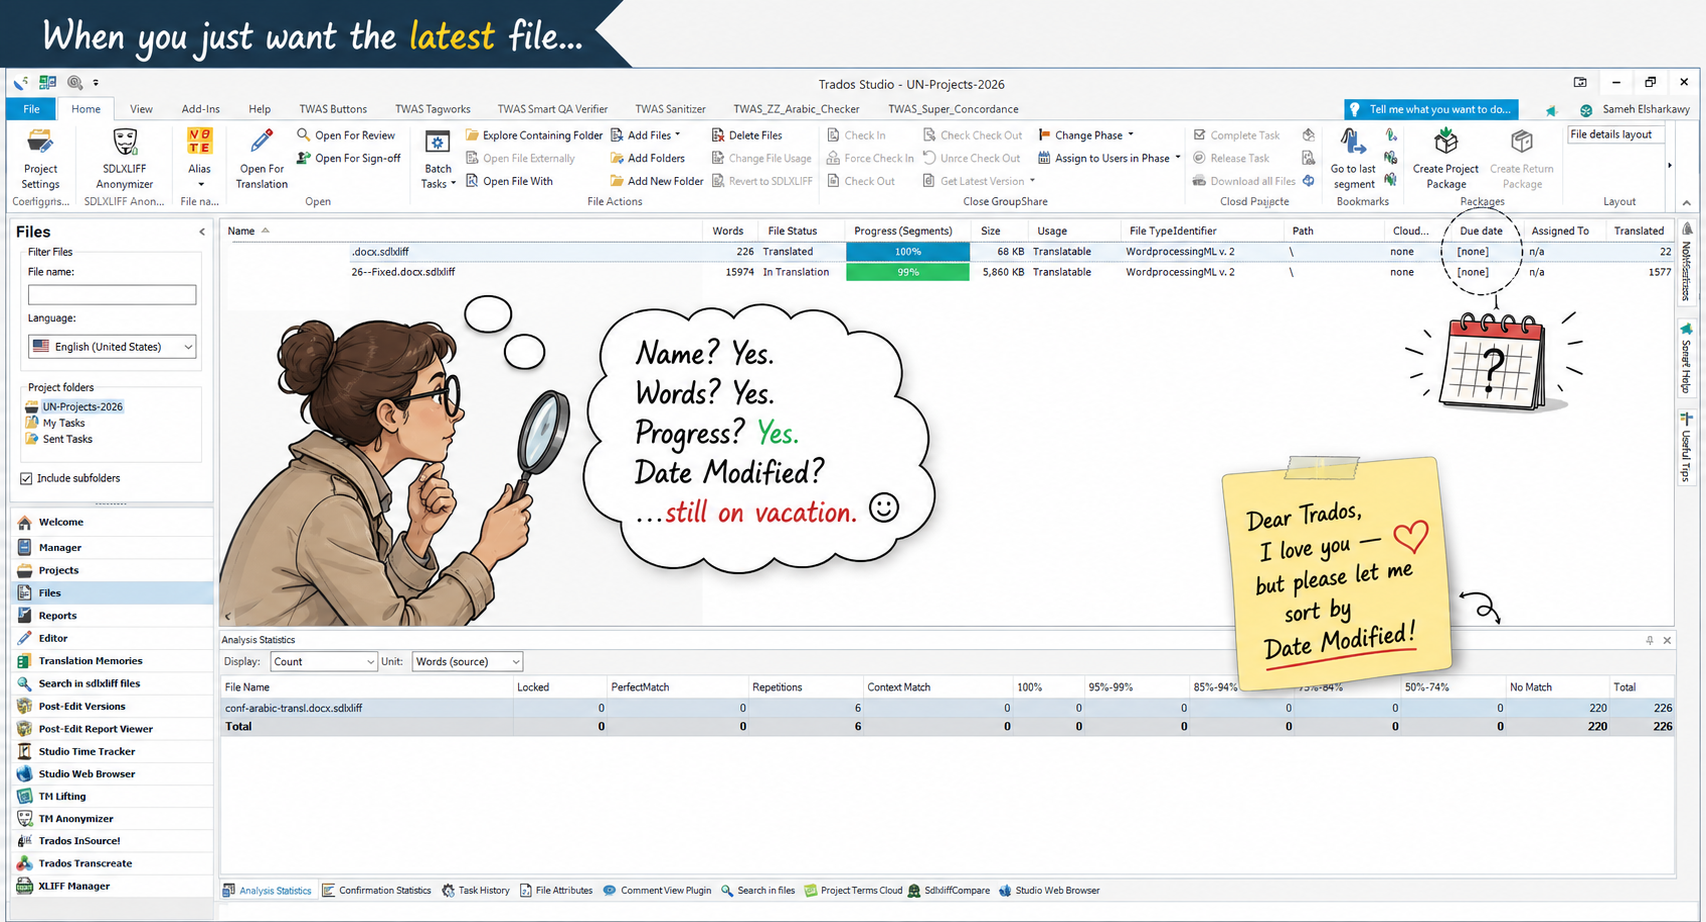Open Studio Web Browser sidebar item
The height and width of the screenshot is (922, 1706).
(113, 774)
